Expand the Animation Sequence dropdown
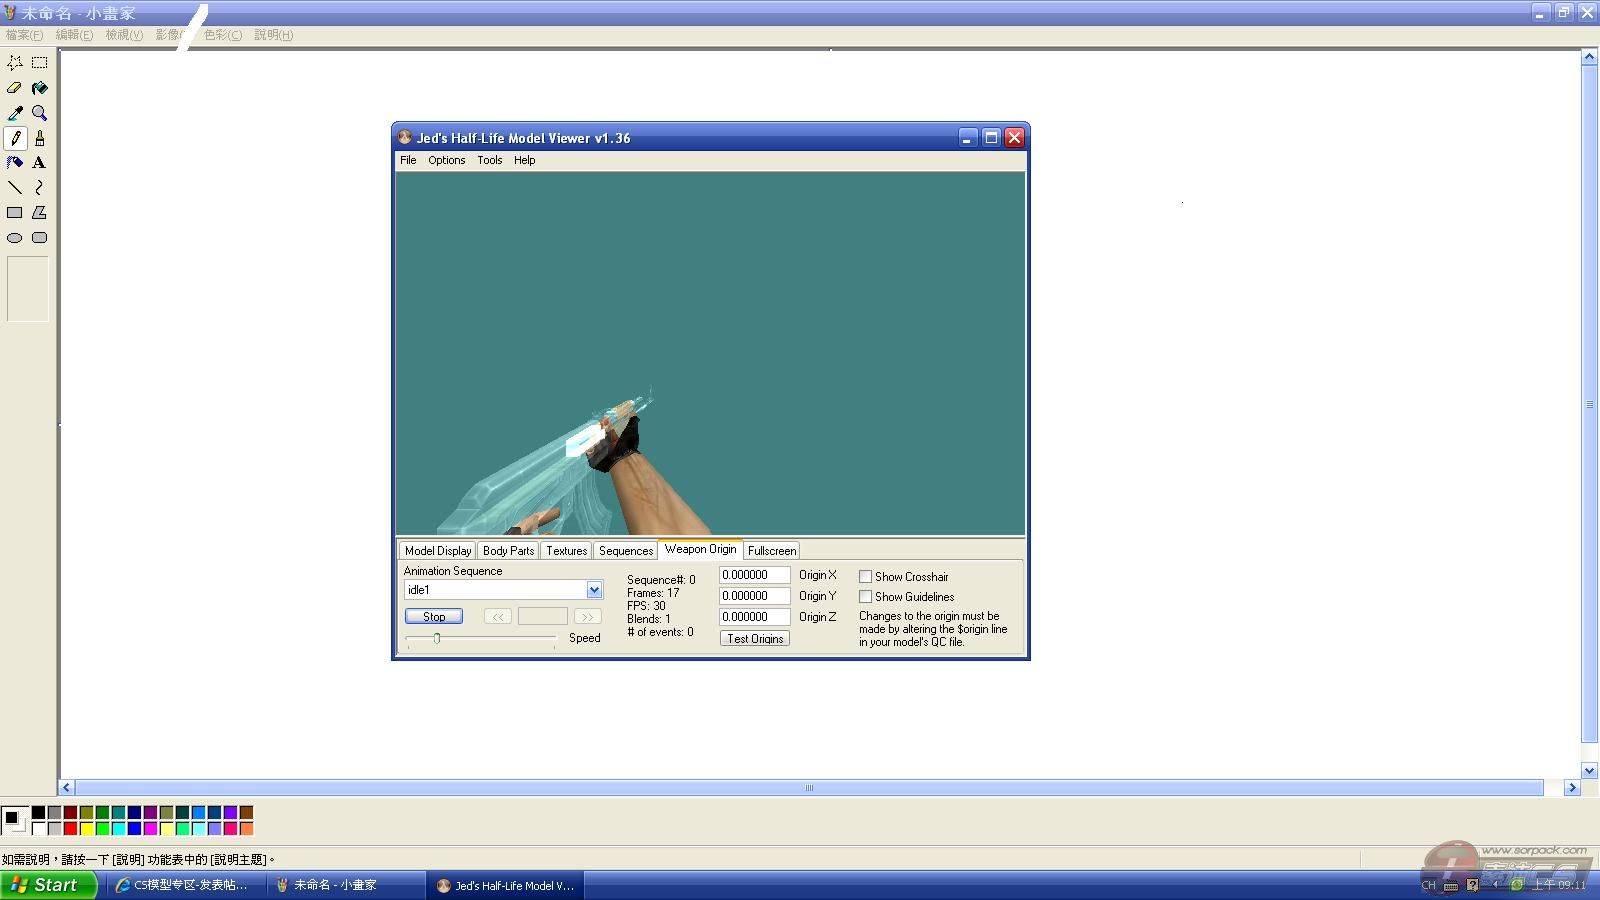The height and width of the screenshot is (900, 1600). click(594, 590)
